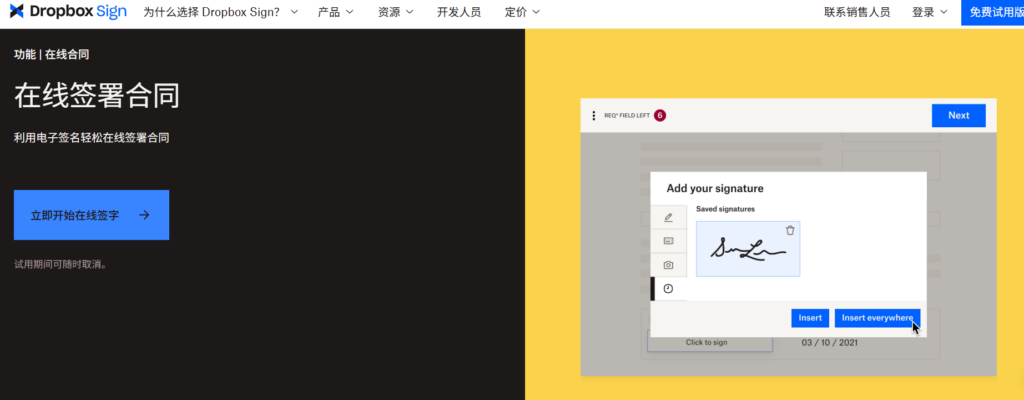Click the red required fields counter badge
The image size is (1024, 400).
pyautogui.click(x=660, y=116)
